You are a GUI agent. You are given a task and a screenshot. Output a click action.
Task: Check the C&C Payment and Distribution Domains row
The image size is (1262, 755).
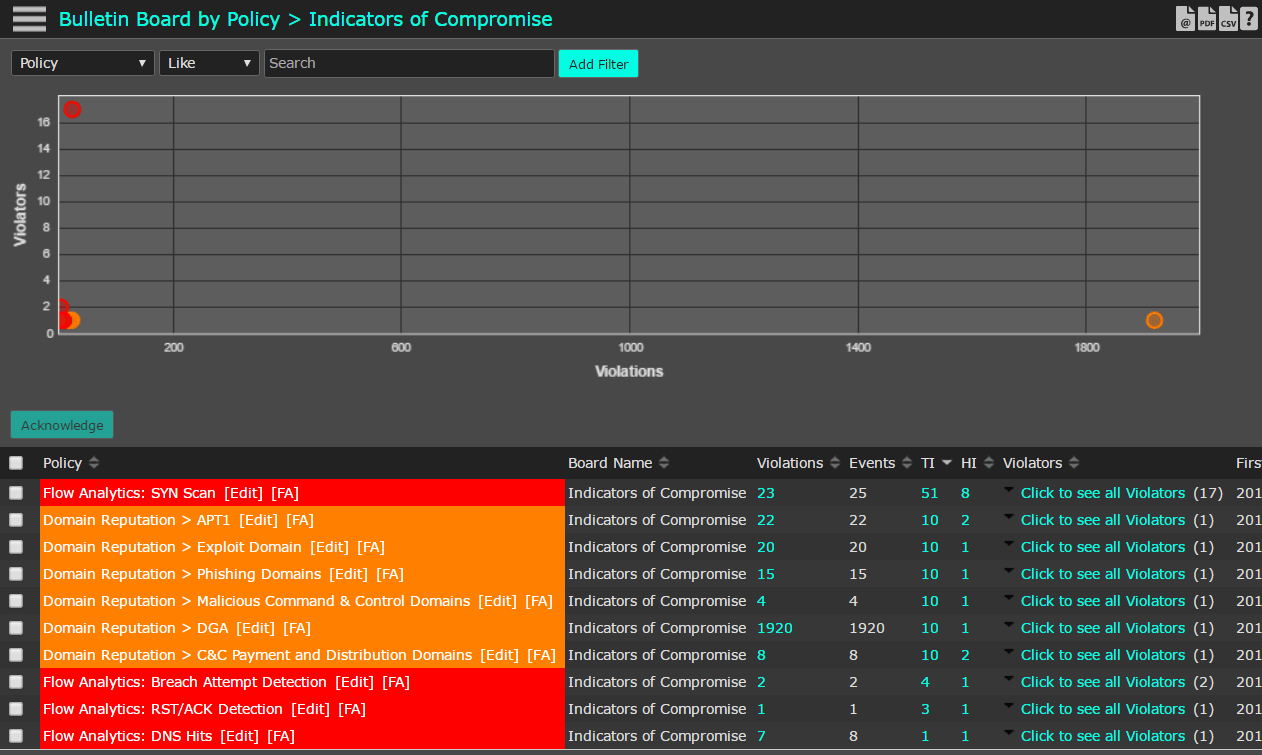coord(16,655)
